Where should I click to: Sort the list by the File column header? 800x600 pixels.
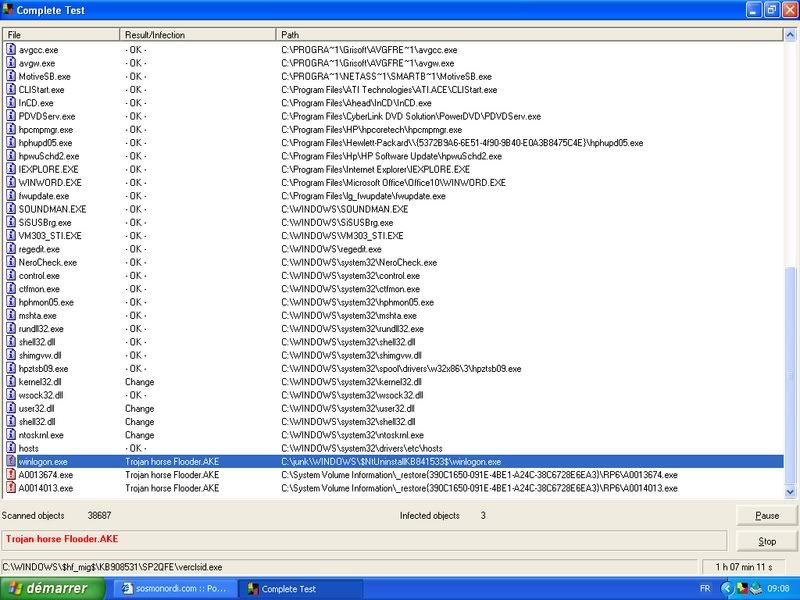tap(61, 34)
